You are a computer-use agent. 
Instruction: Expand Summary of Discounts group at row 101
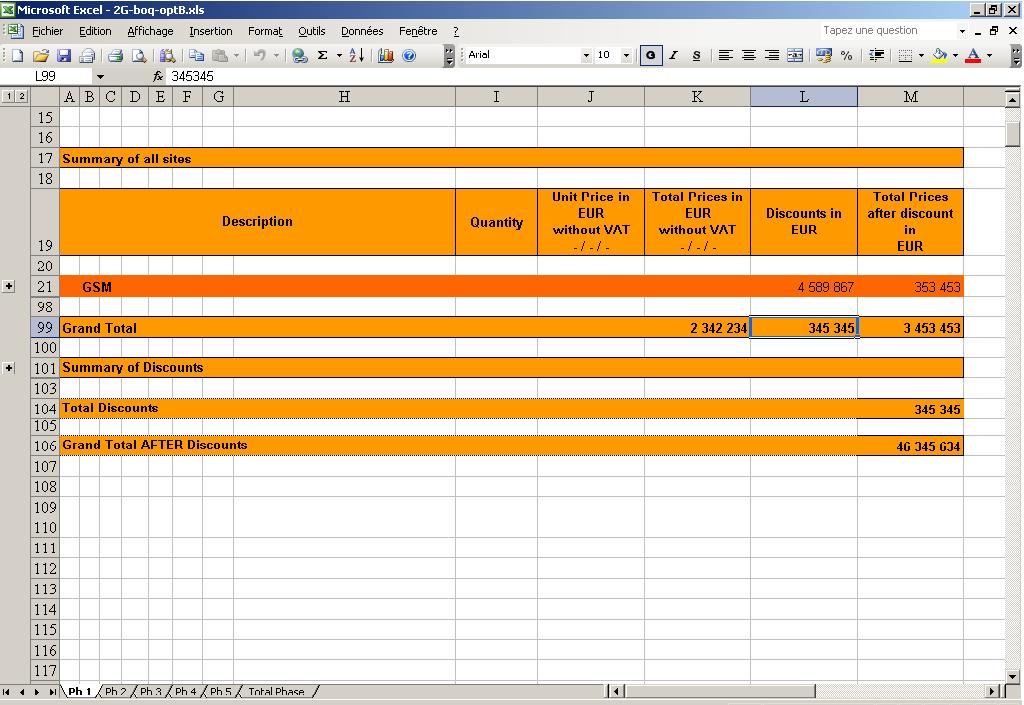click(9, 368)
